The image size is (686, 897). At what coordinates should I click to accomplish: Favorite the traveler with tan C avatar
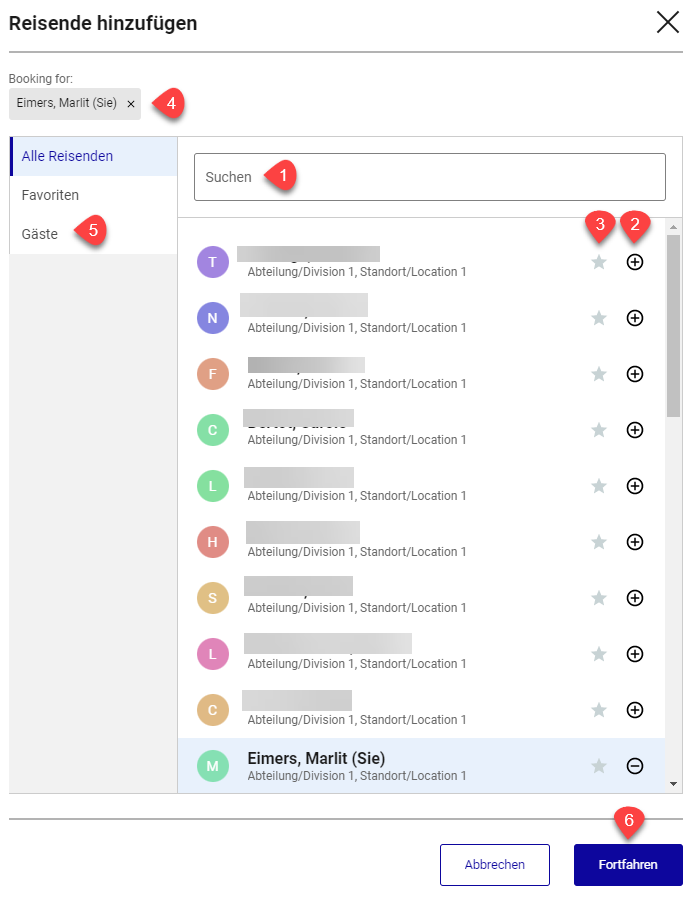click(x=598, y=710)
